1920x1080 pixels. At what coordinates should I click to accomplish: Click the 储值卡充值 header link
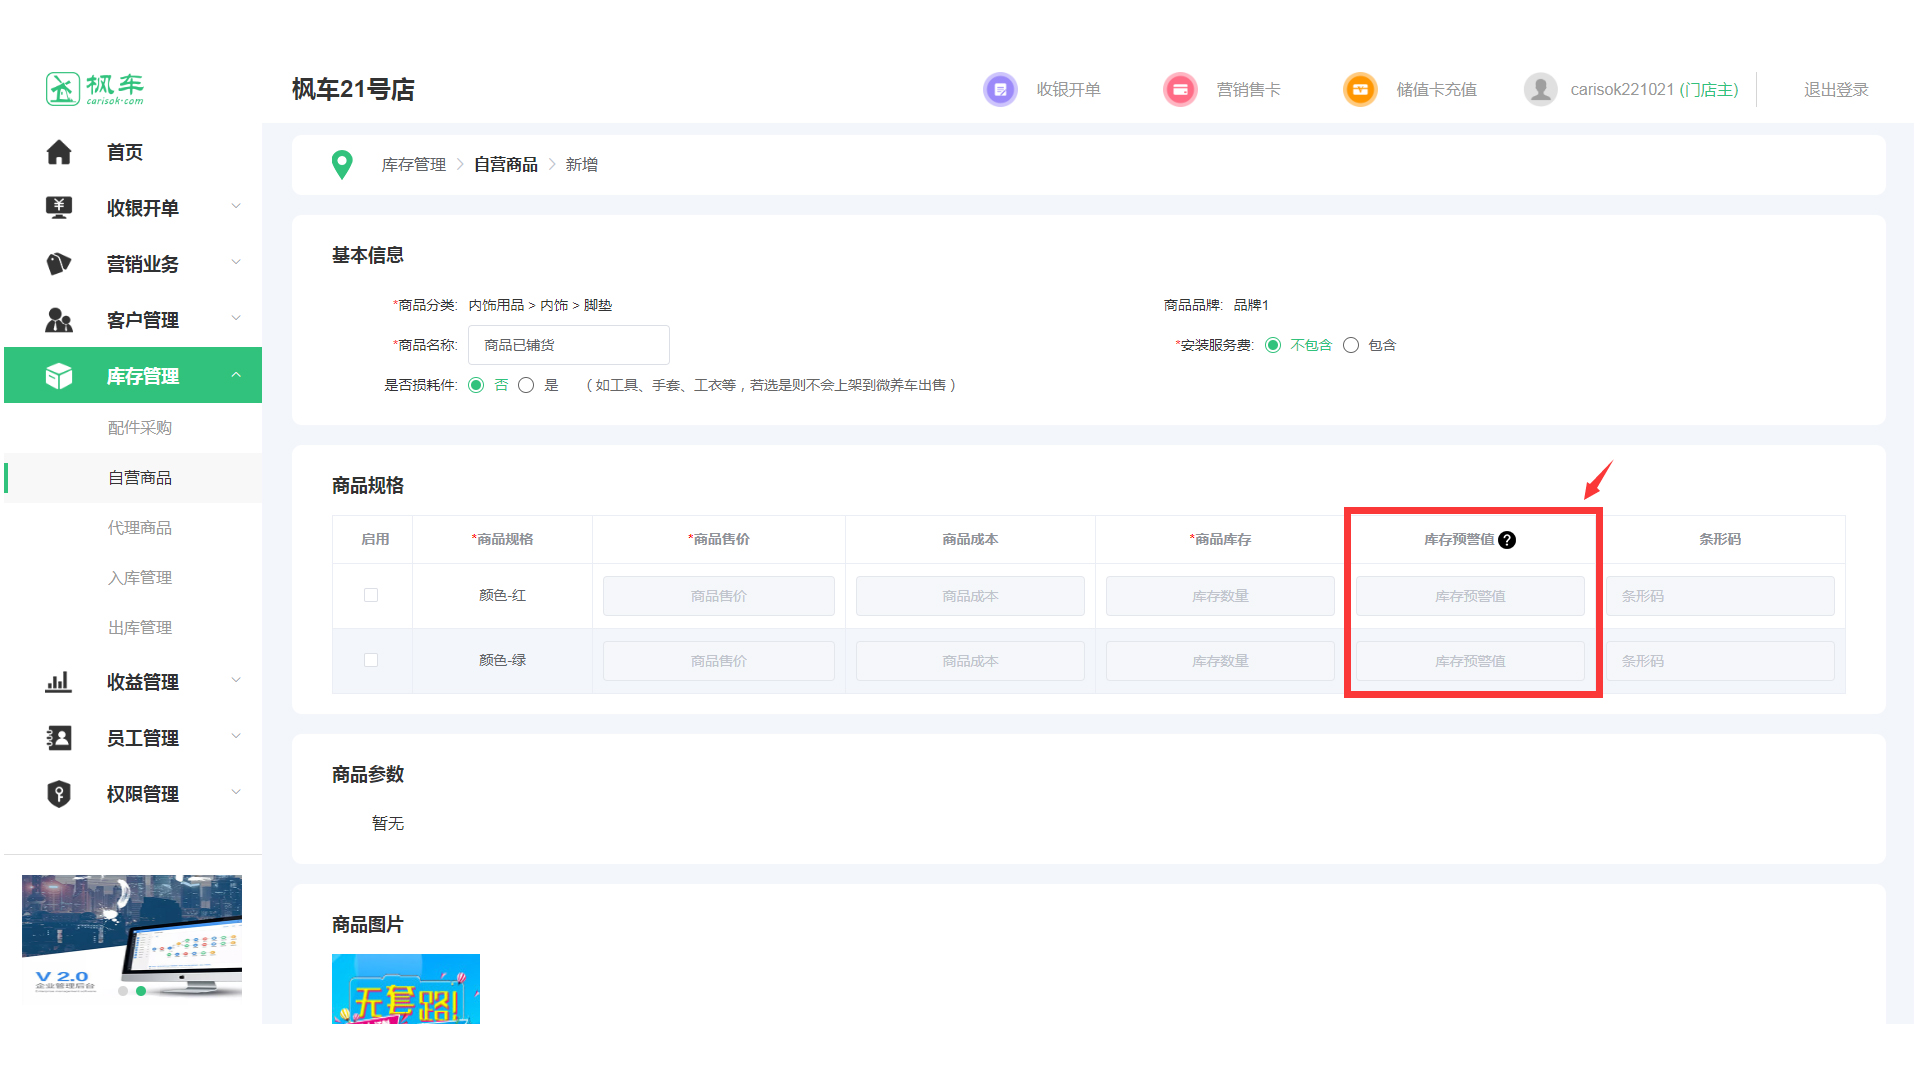coord(1436,90)
